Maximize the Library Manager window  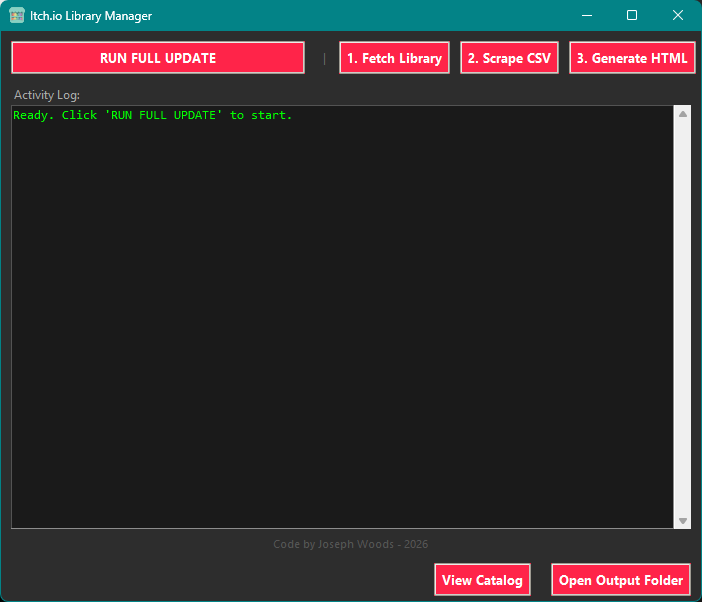coord(632,16)
